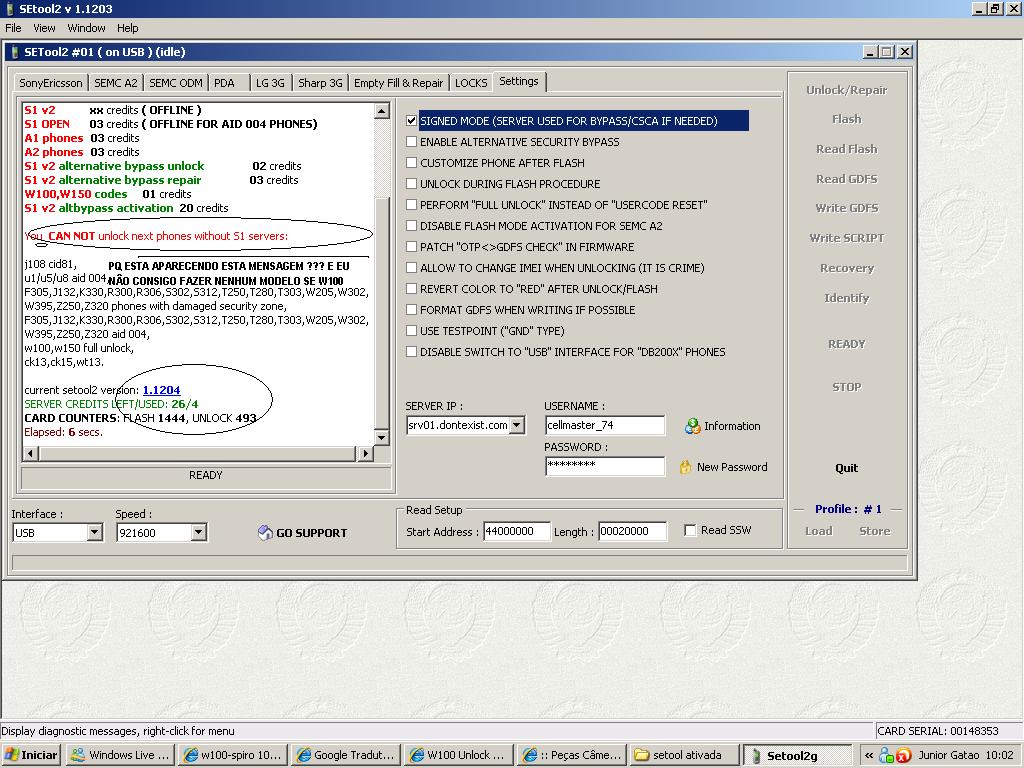Switch to Empty Fill & Repair tab

point(398,83)
